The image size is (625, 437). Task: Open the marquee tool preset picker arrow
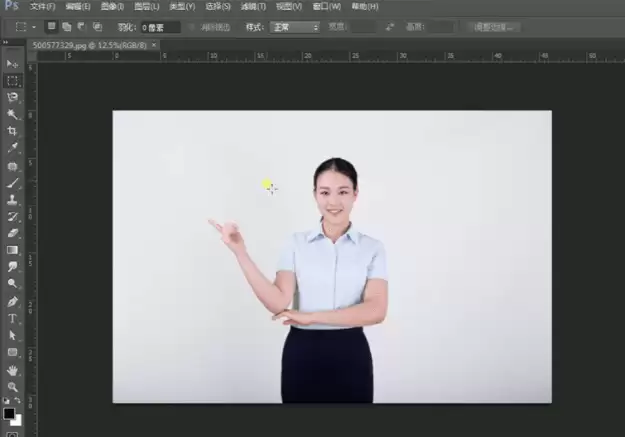[34, 27]
